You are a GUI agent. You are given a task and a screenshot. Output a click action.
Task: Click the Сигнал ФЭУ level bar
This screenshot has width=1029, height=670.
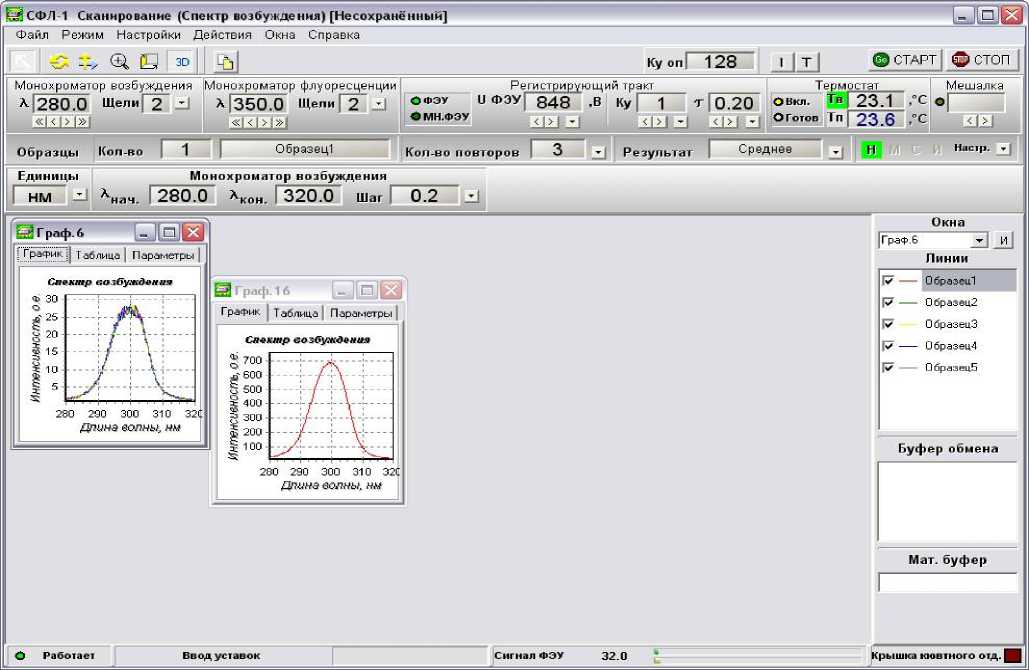point(757,656)
